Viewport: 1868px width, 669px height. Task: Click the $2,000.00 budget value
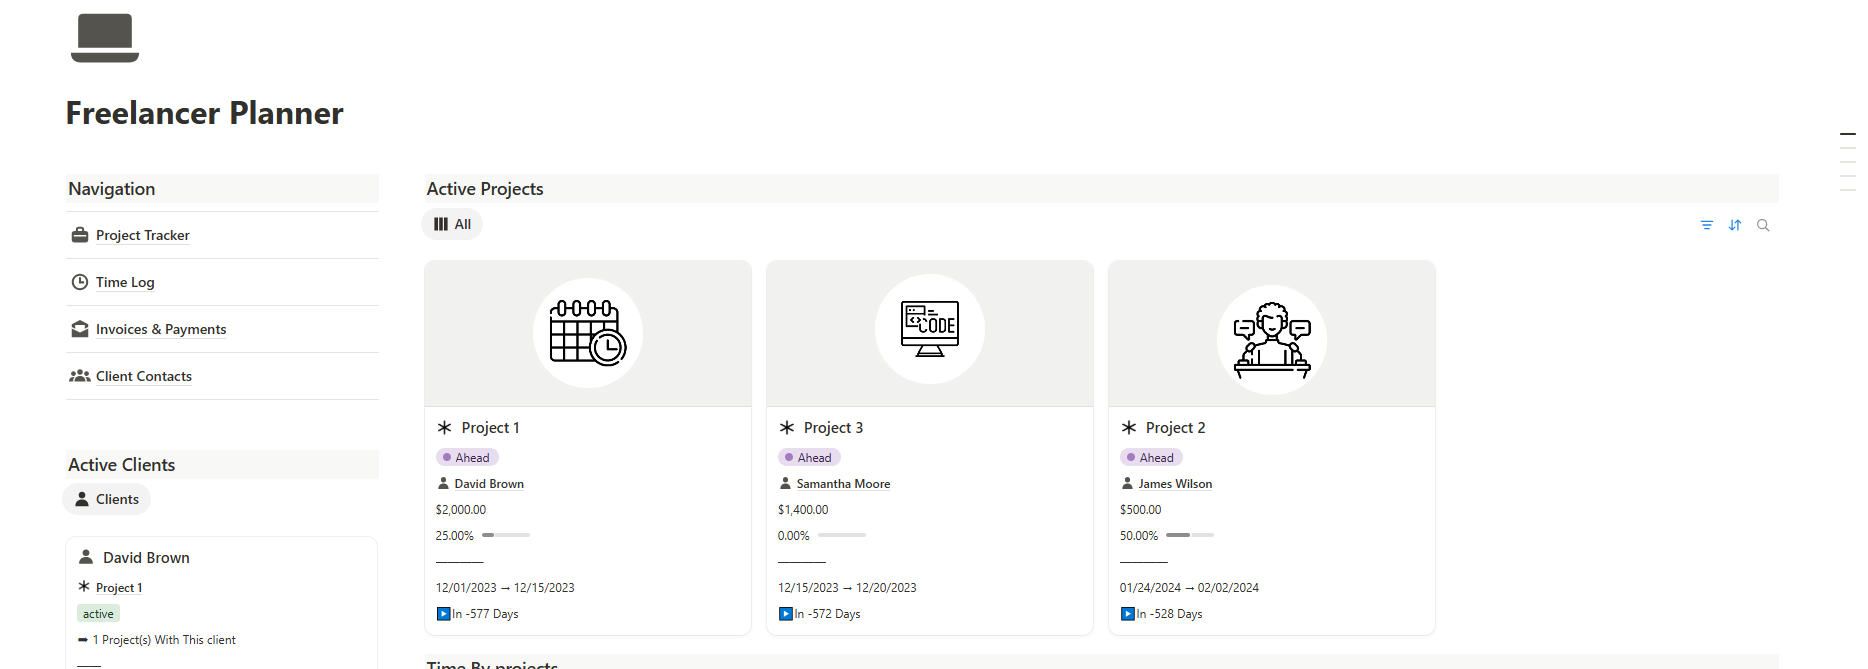pyautogui.click(x=461, y=510)
